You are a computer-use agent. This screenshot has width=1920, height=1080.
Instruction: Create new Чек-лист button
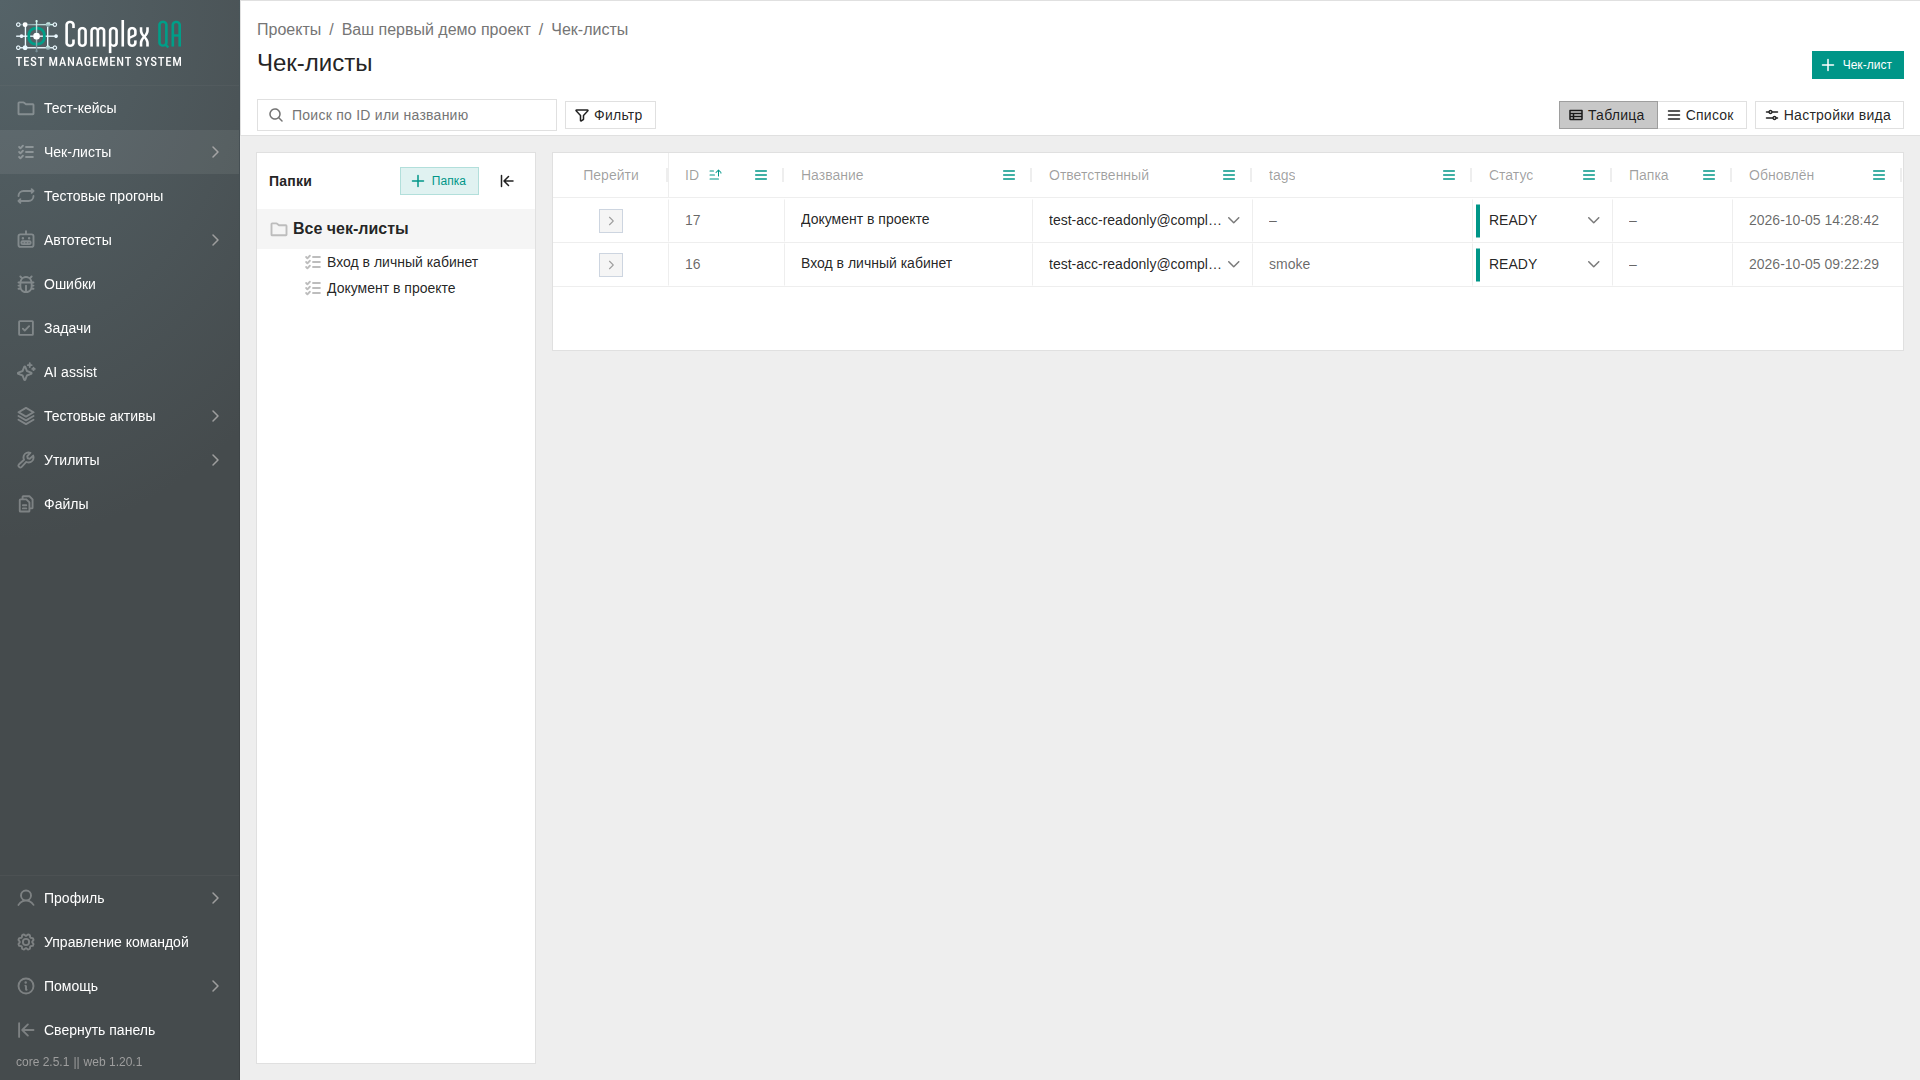click(x=1857, y=65)
